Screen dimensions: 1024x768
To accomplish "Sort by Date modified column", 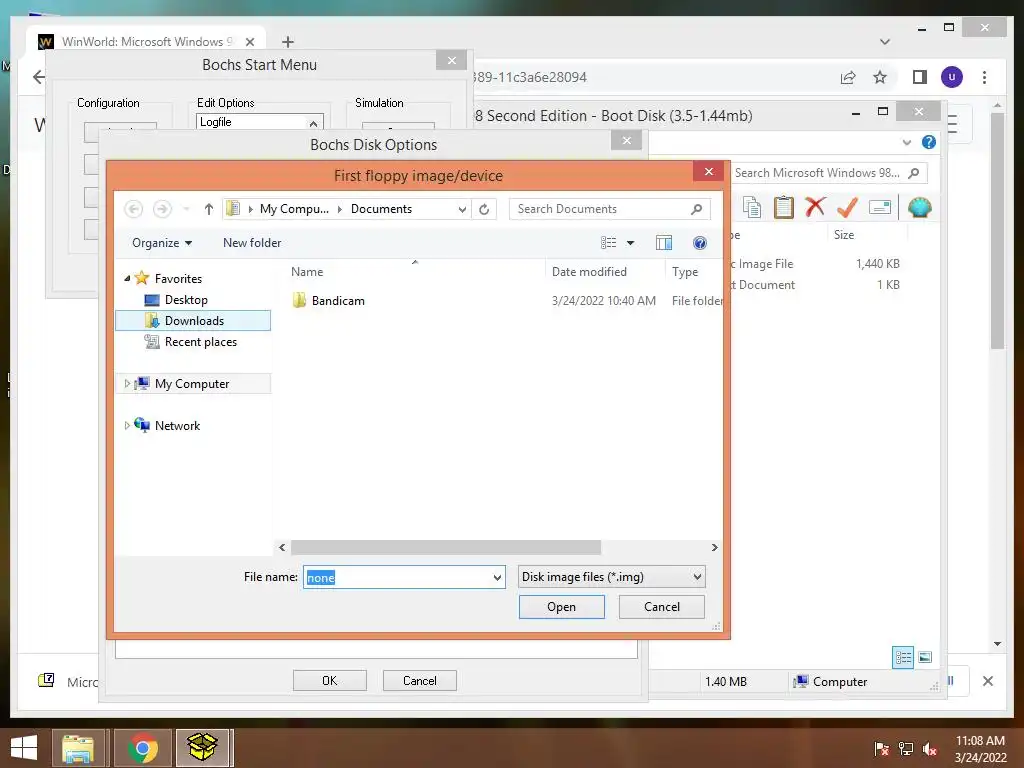I will [589, 272].
